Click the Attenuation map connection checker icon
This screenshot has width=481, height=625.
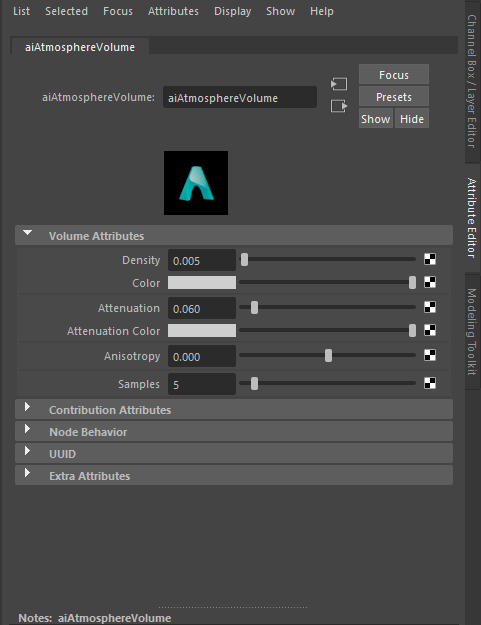coord(430,307)
